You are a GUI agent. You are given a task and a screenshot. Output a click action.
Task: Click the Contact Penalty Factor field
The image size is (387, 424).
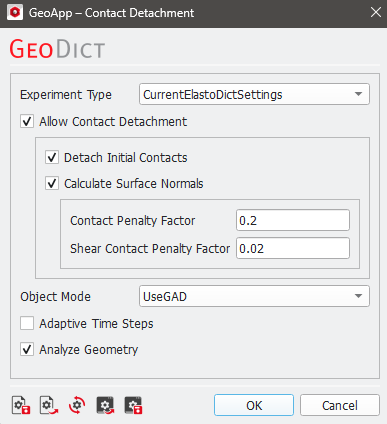[293, 220]
